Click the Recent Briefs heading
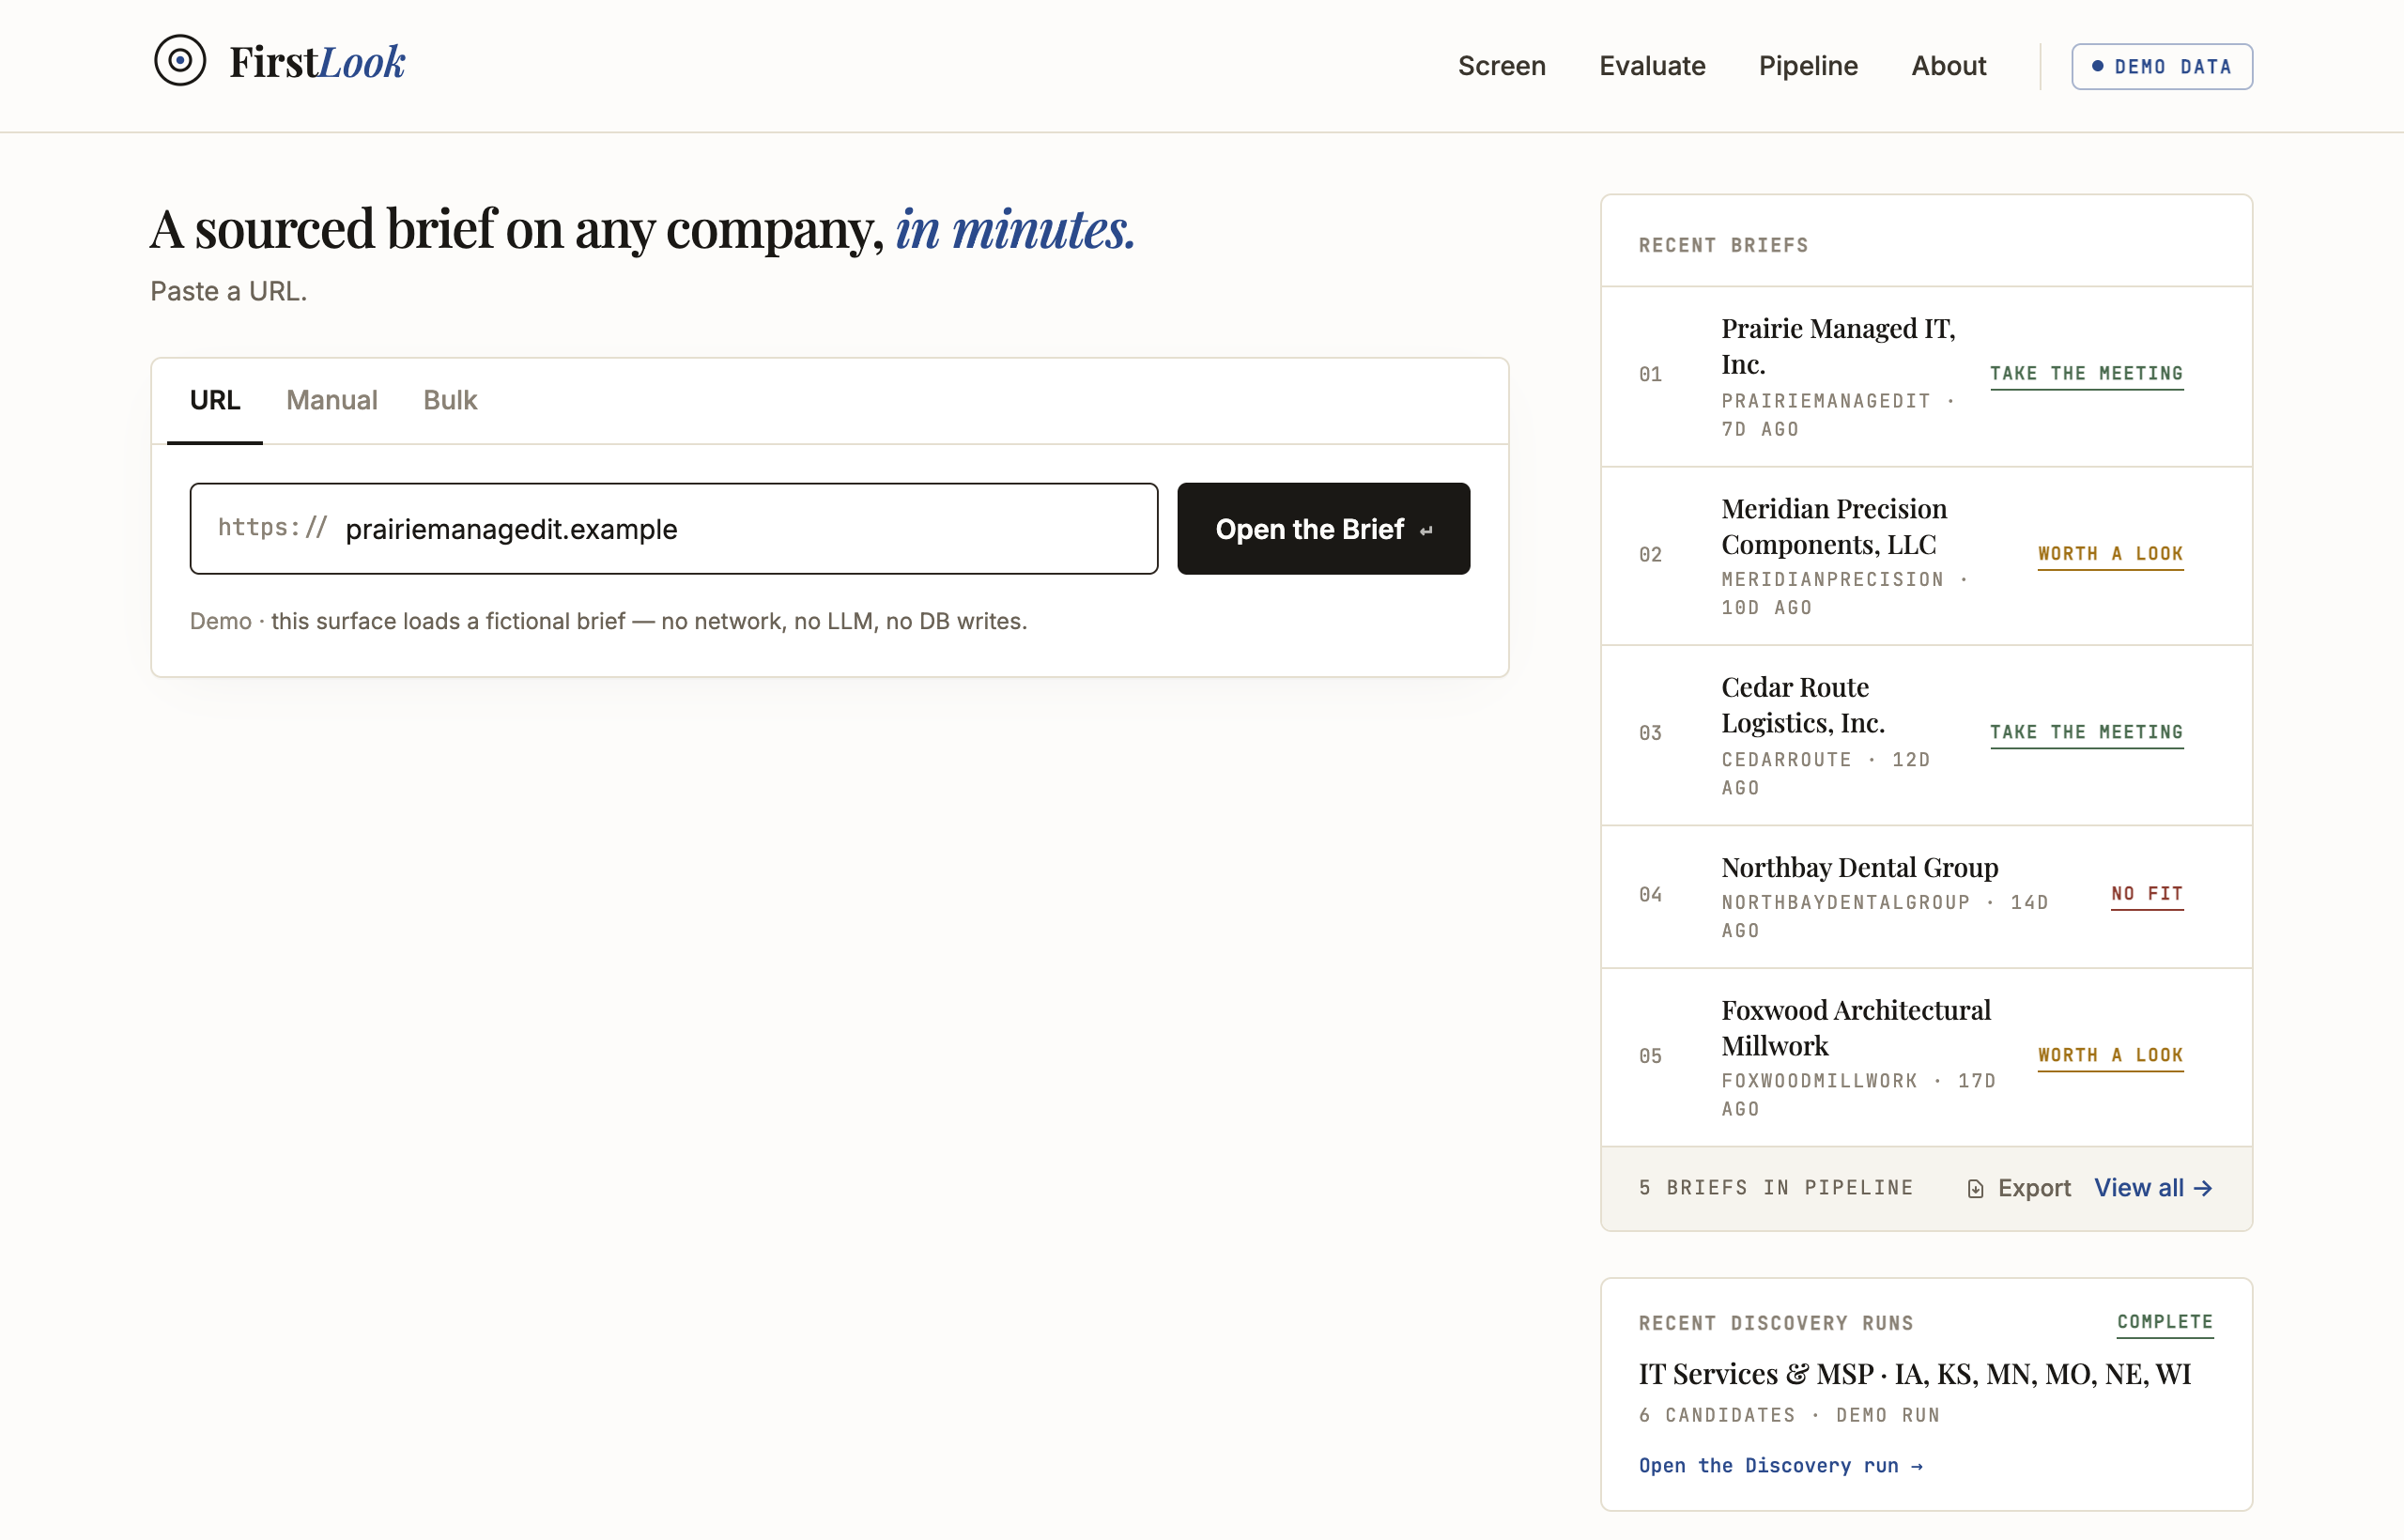This screenshot has width=2404, height=1540. pos(1723,245)
